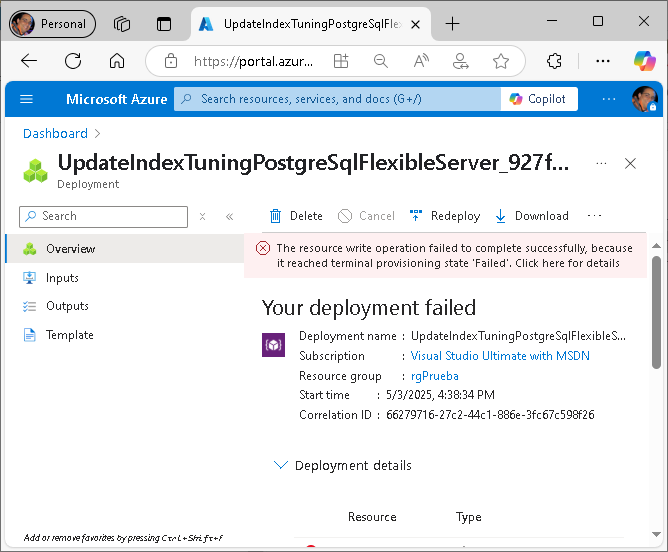Open more options beside the deployment title
The width and height of the screenshot is (668, 552).
coord(601,164)
